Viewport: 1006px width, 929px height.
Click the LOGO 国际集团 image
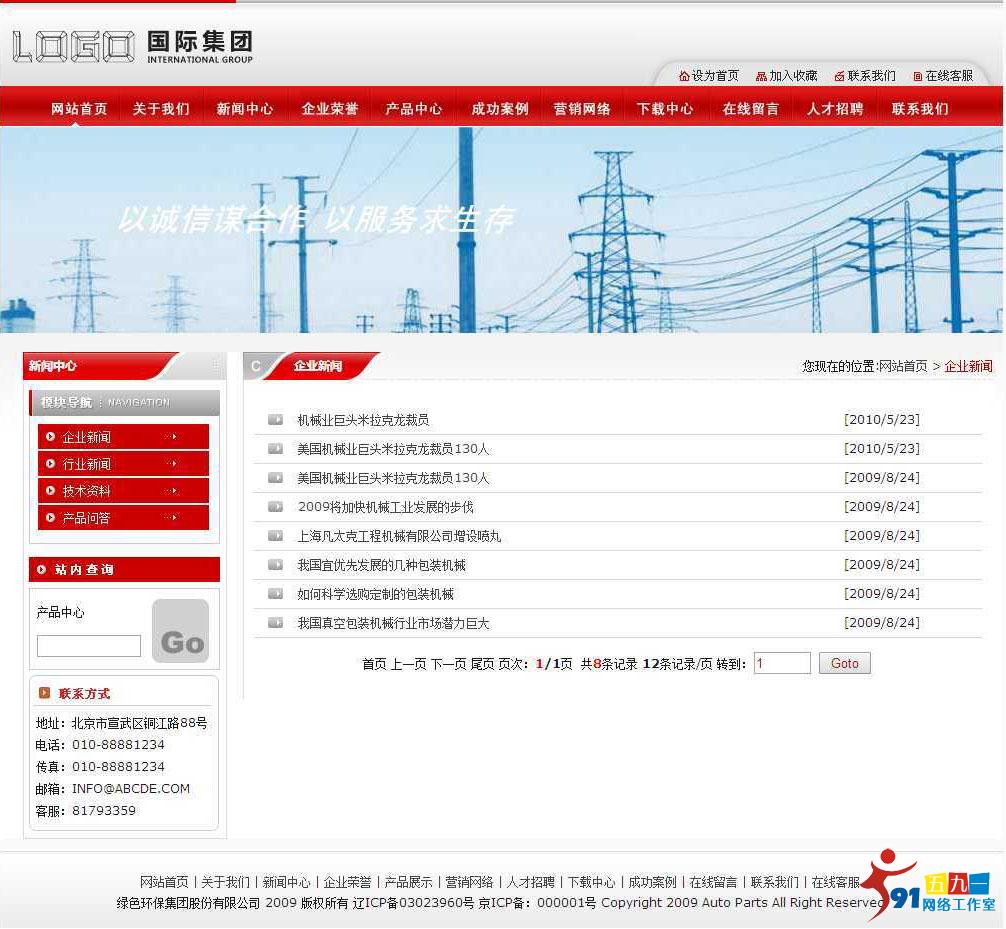click(x=132, y=46)
